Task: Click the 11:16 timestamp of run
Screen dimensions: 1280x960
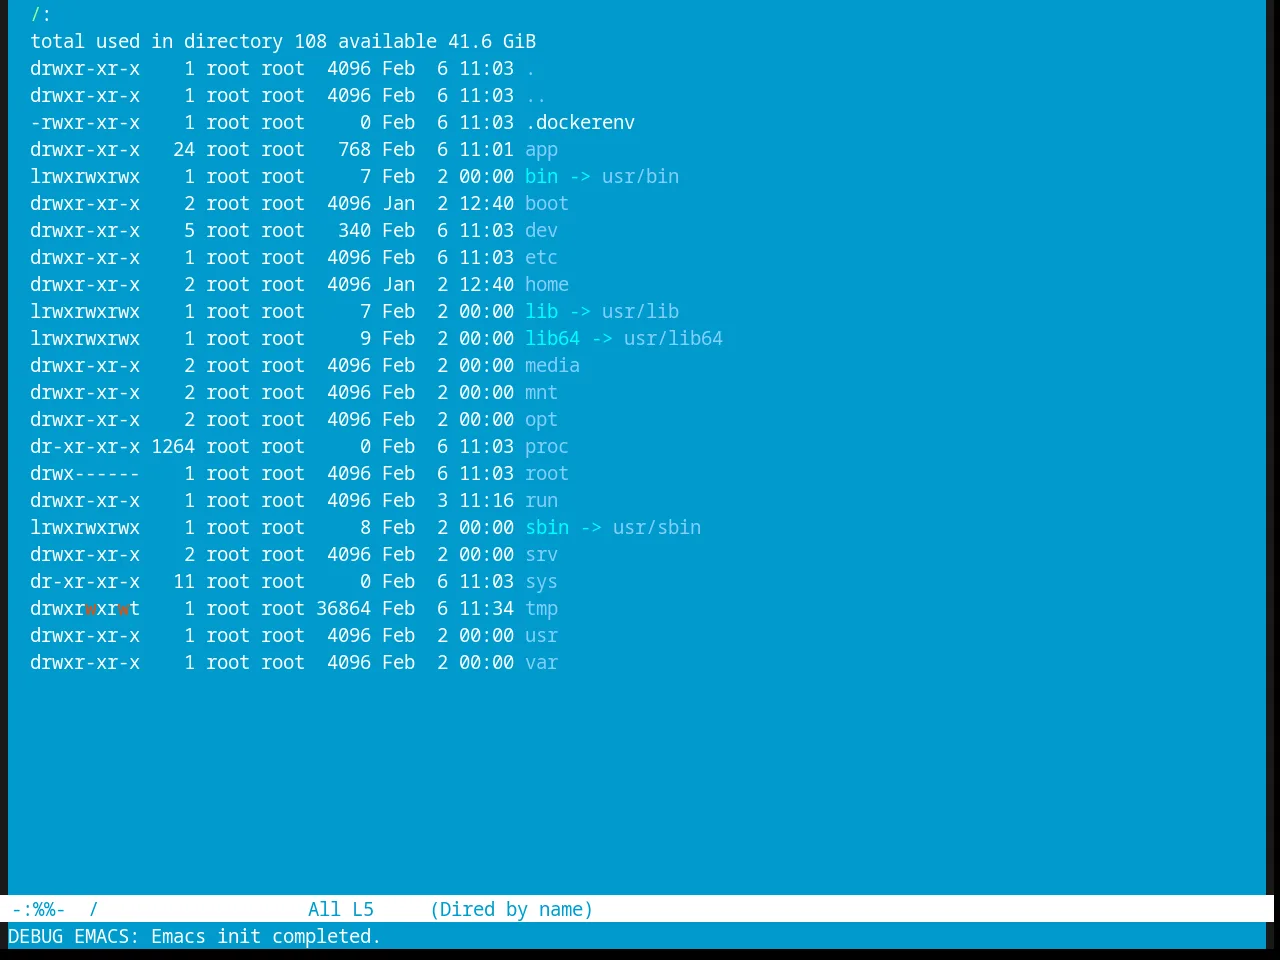Action: coord(486,500)
